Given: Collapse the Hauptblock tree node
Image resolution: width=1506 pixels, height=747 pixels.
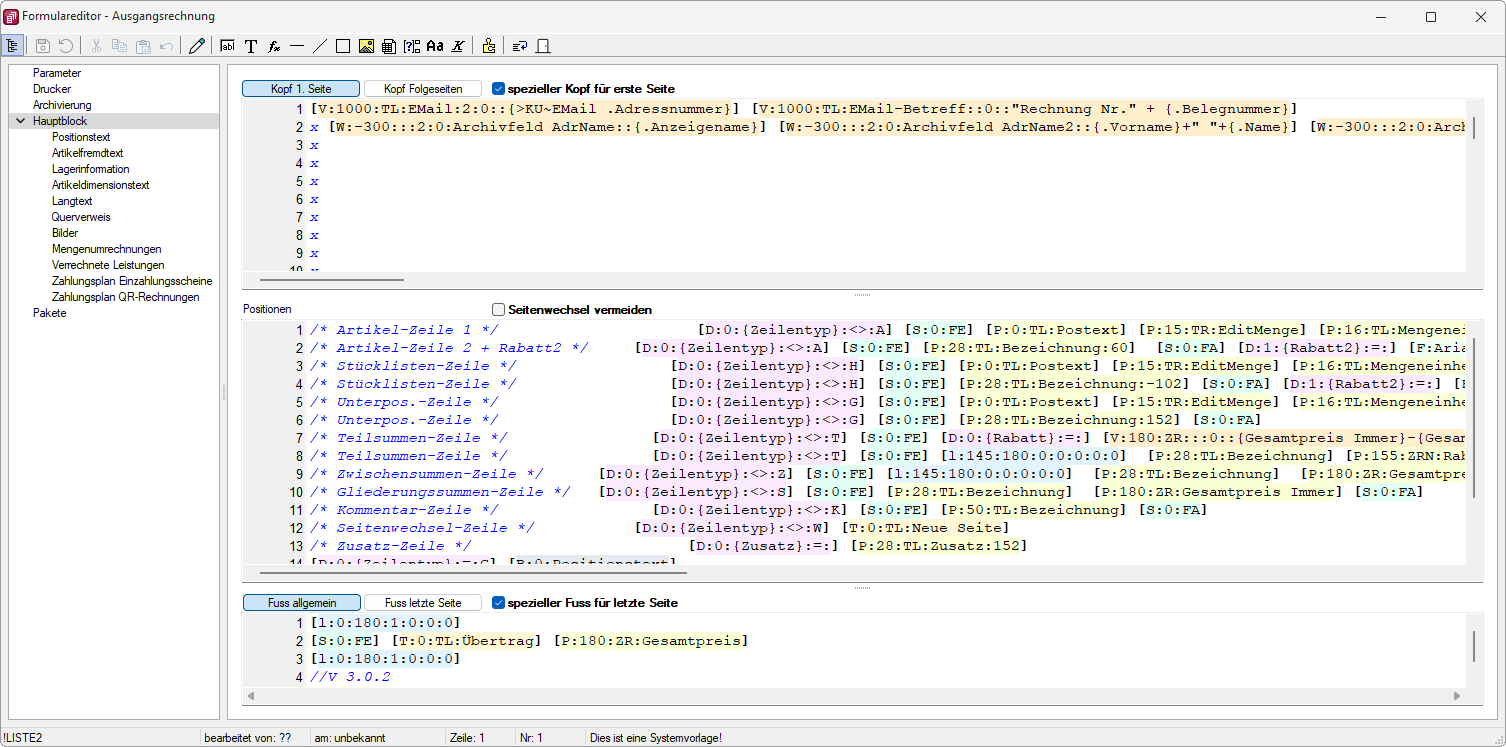Looking at the screenshot, I should tap(20, 121).
